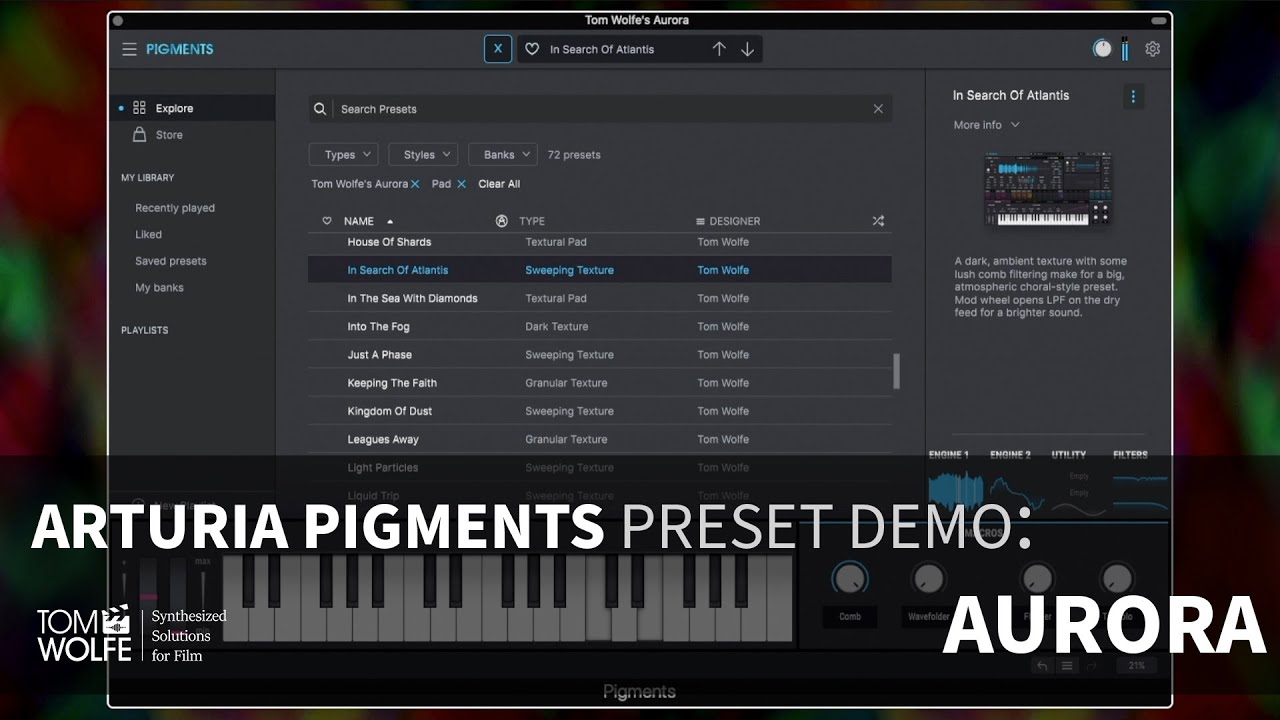Image resolution: width=1280 pixels, height=720 pixels.
Task: Open the Types filter dropdown
Action: (343, 155)
